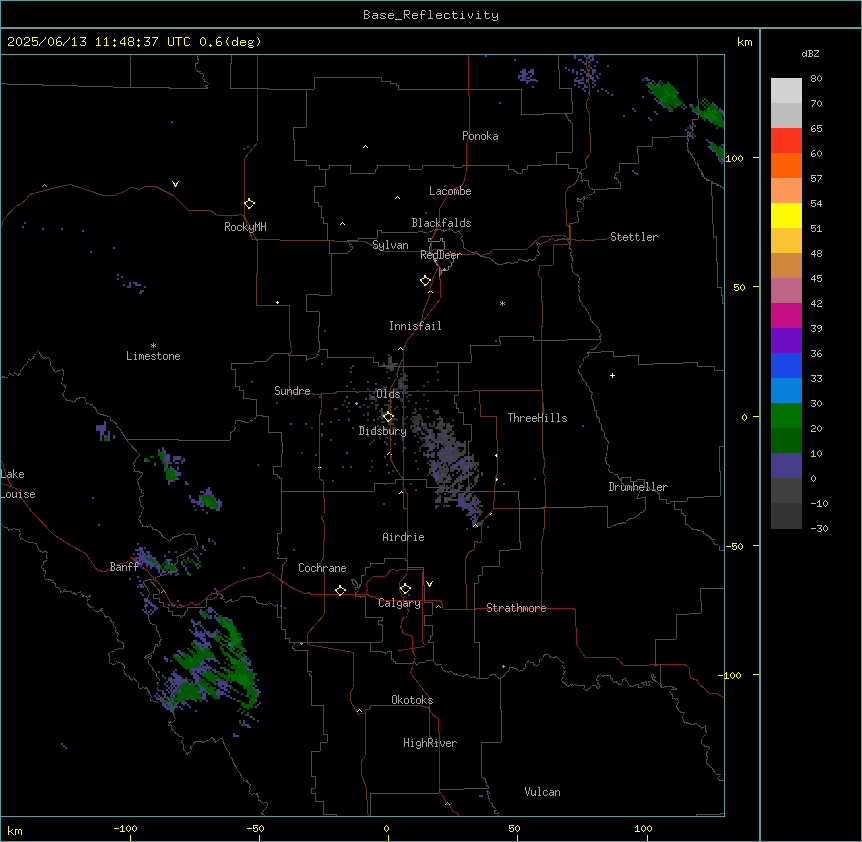Pick the yellow 54 dBZ legend swatch
The height and width of the screenshot is (842, 862).
pyautogui.click(x=786, y=215)
